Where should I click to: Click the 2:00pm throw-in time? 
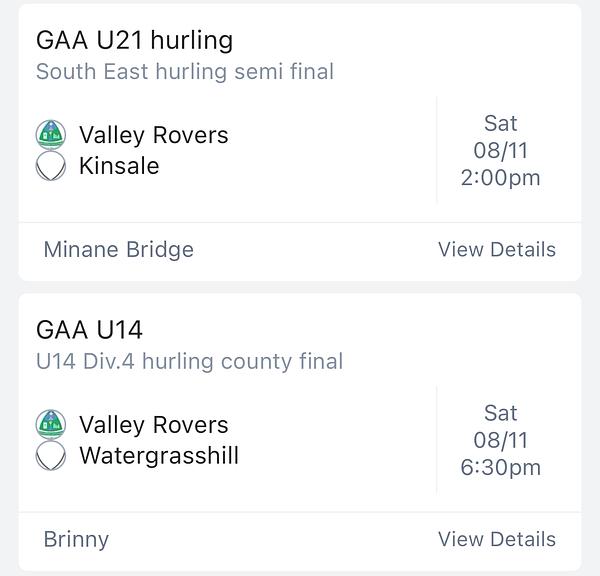pos(500,178)
